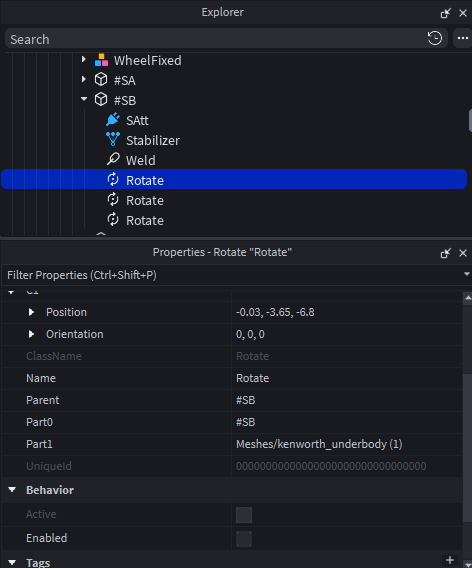Click the Part1 value Meshes/kenworth_underbody

(x=319, y=444)
